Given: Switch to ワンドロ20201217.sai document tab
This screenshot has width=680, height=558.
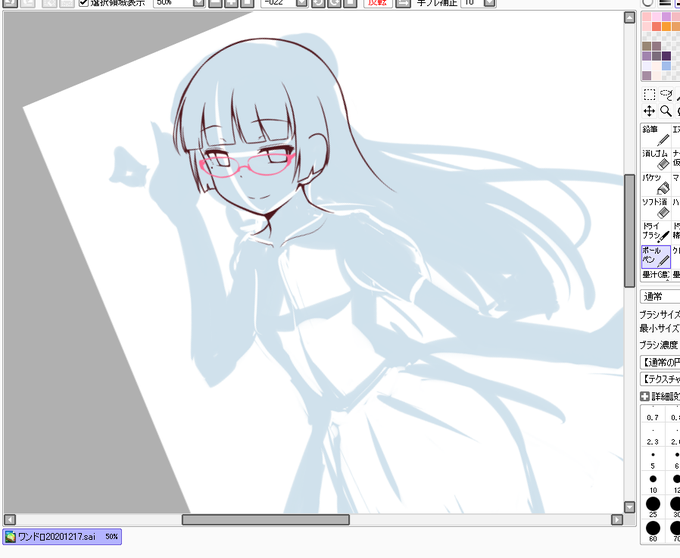Looking at the screenshot, I should click(x=62, y=537).
